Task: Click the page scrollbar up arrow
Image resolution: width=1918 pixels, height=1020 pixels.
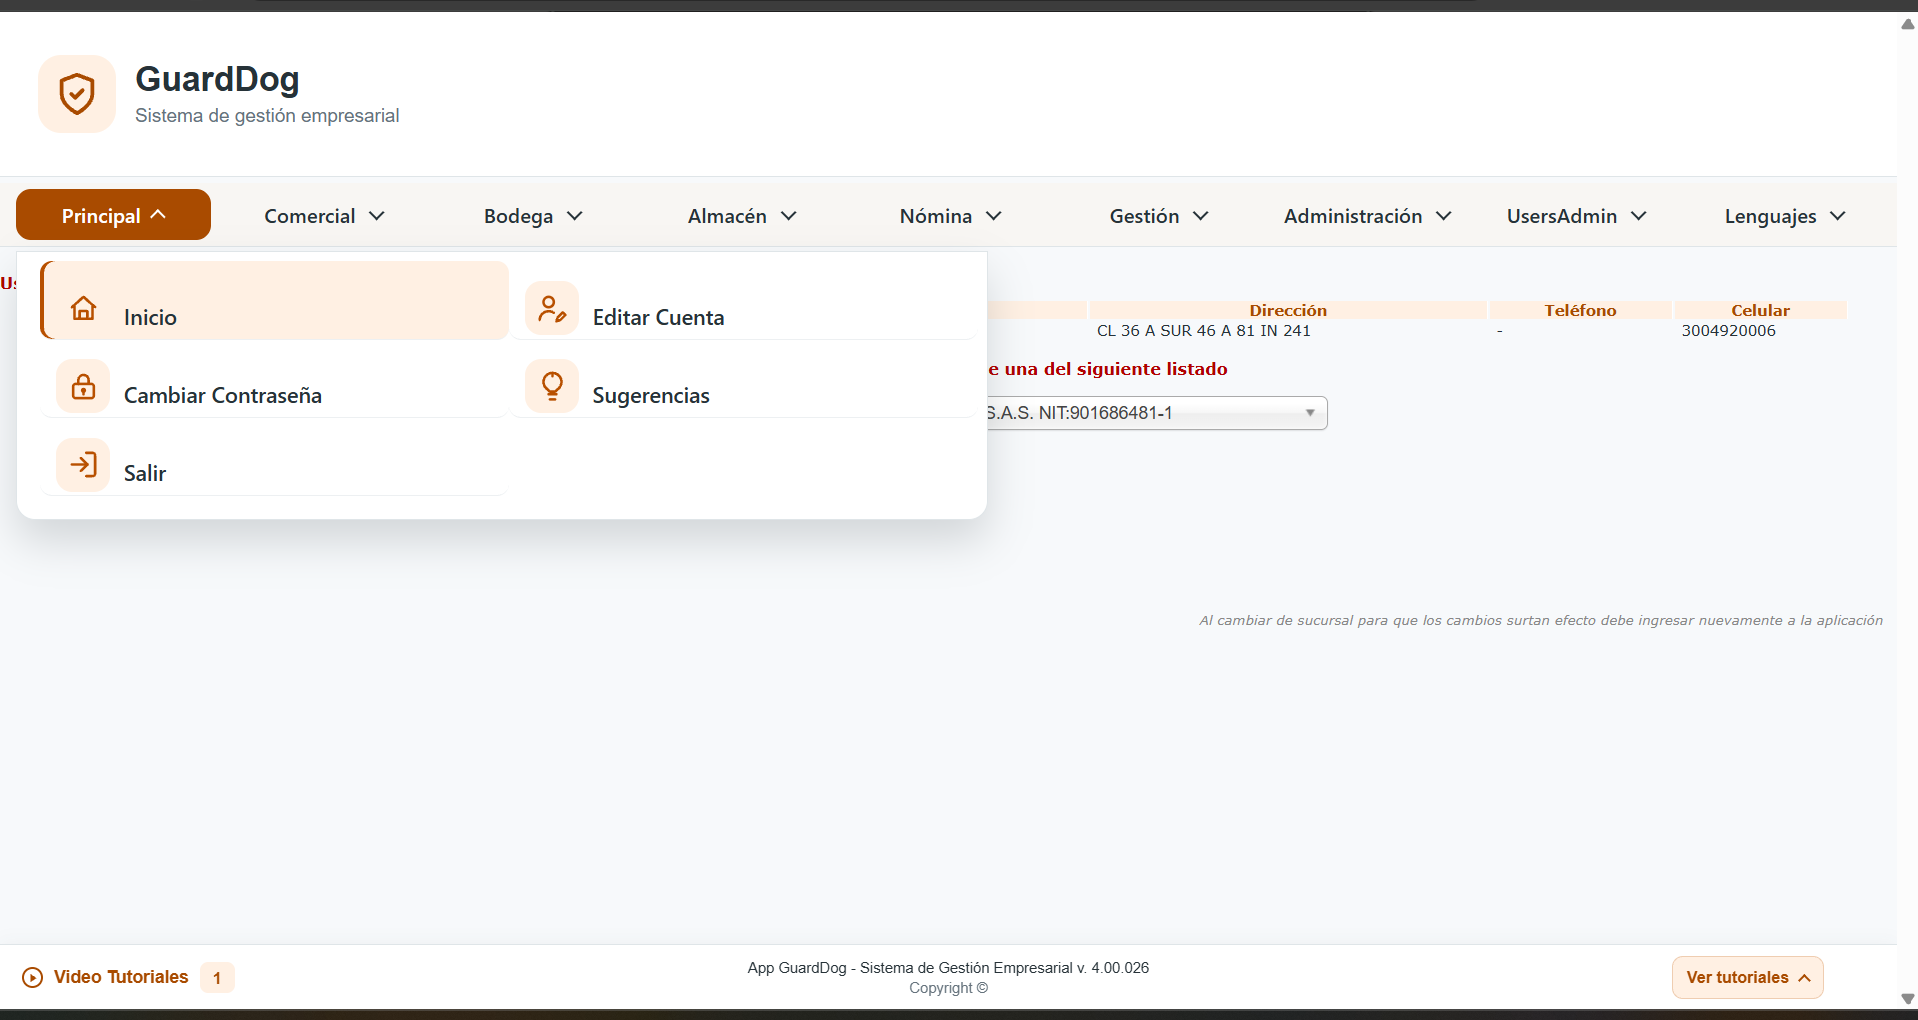Action: [x=1907, y=24]
